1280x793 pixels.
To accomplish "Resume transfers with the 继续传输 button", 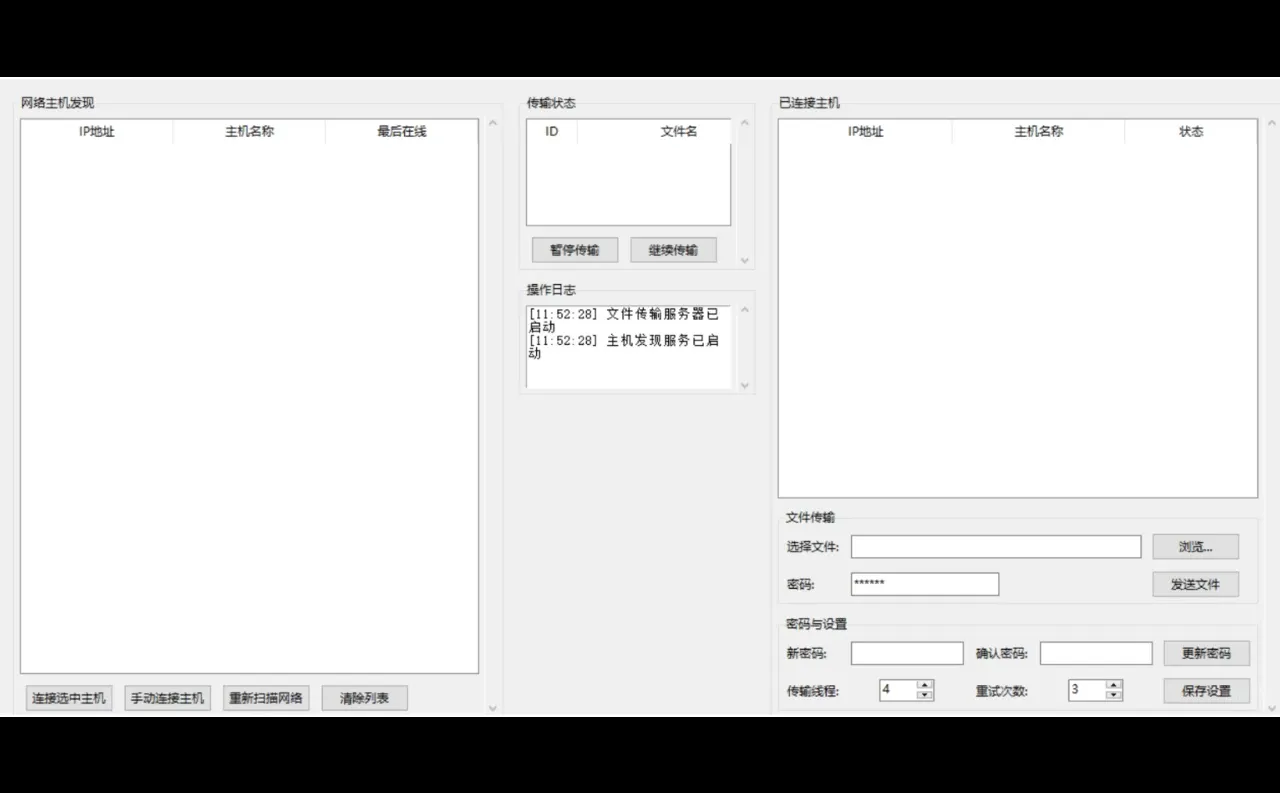I will point(673,249).
